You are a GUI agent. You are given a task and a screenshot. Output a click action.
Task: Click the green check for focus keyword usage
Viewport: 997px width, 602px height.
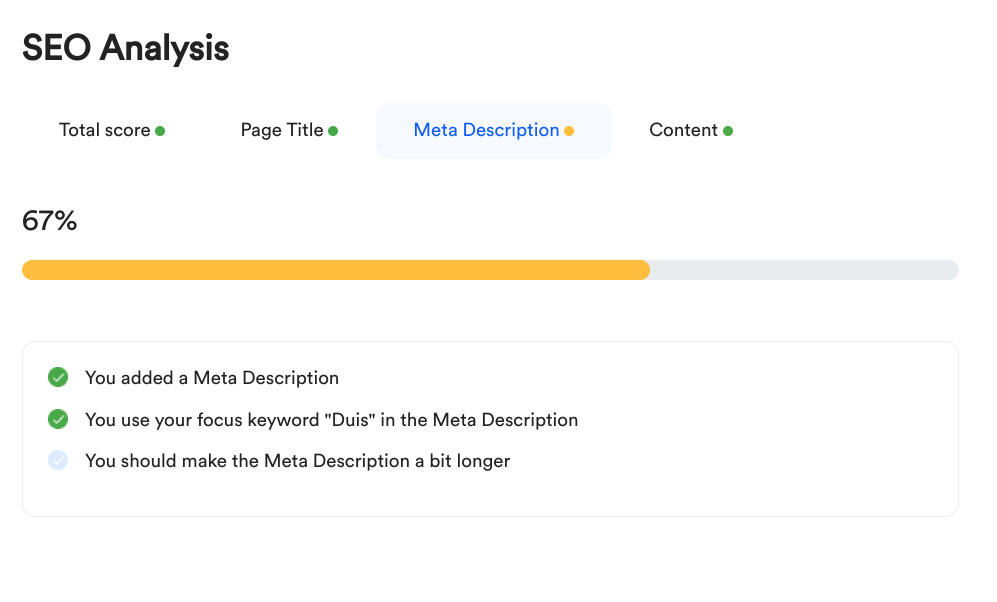pos(58,419)
